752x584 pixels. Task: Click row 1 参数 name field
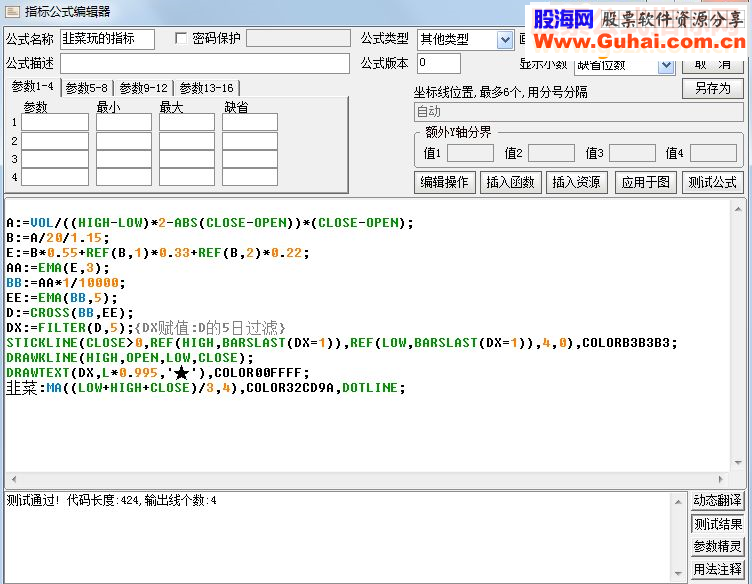coord(55,122)
